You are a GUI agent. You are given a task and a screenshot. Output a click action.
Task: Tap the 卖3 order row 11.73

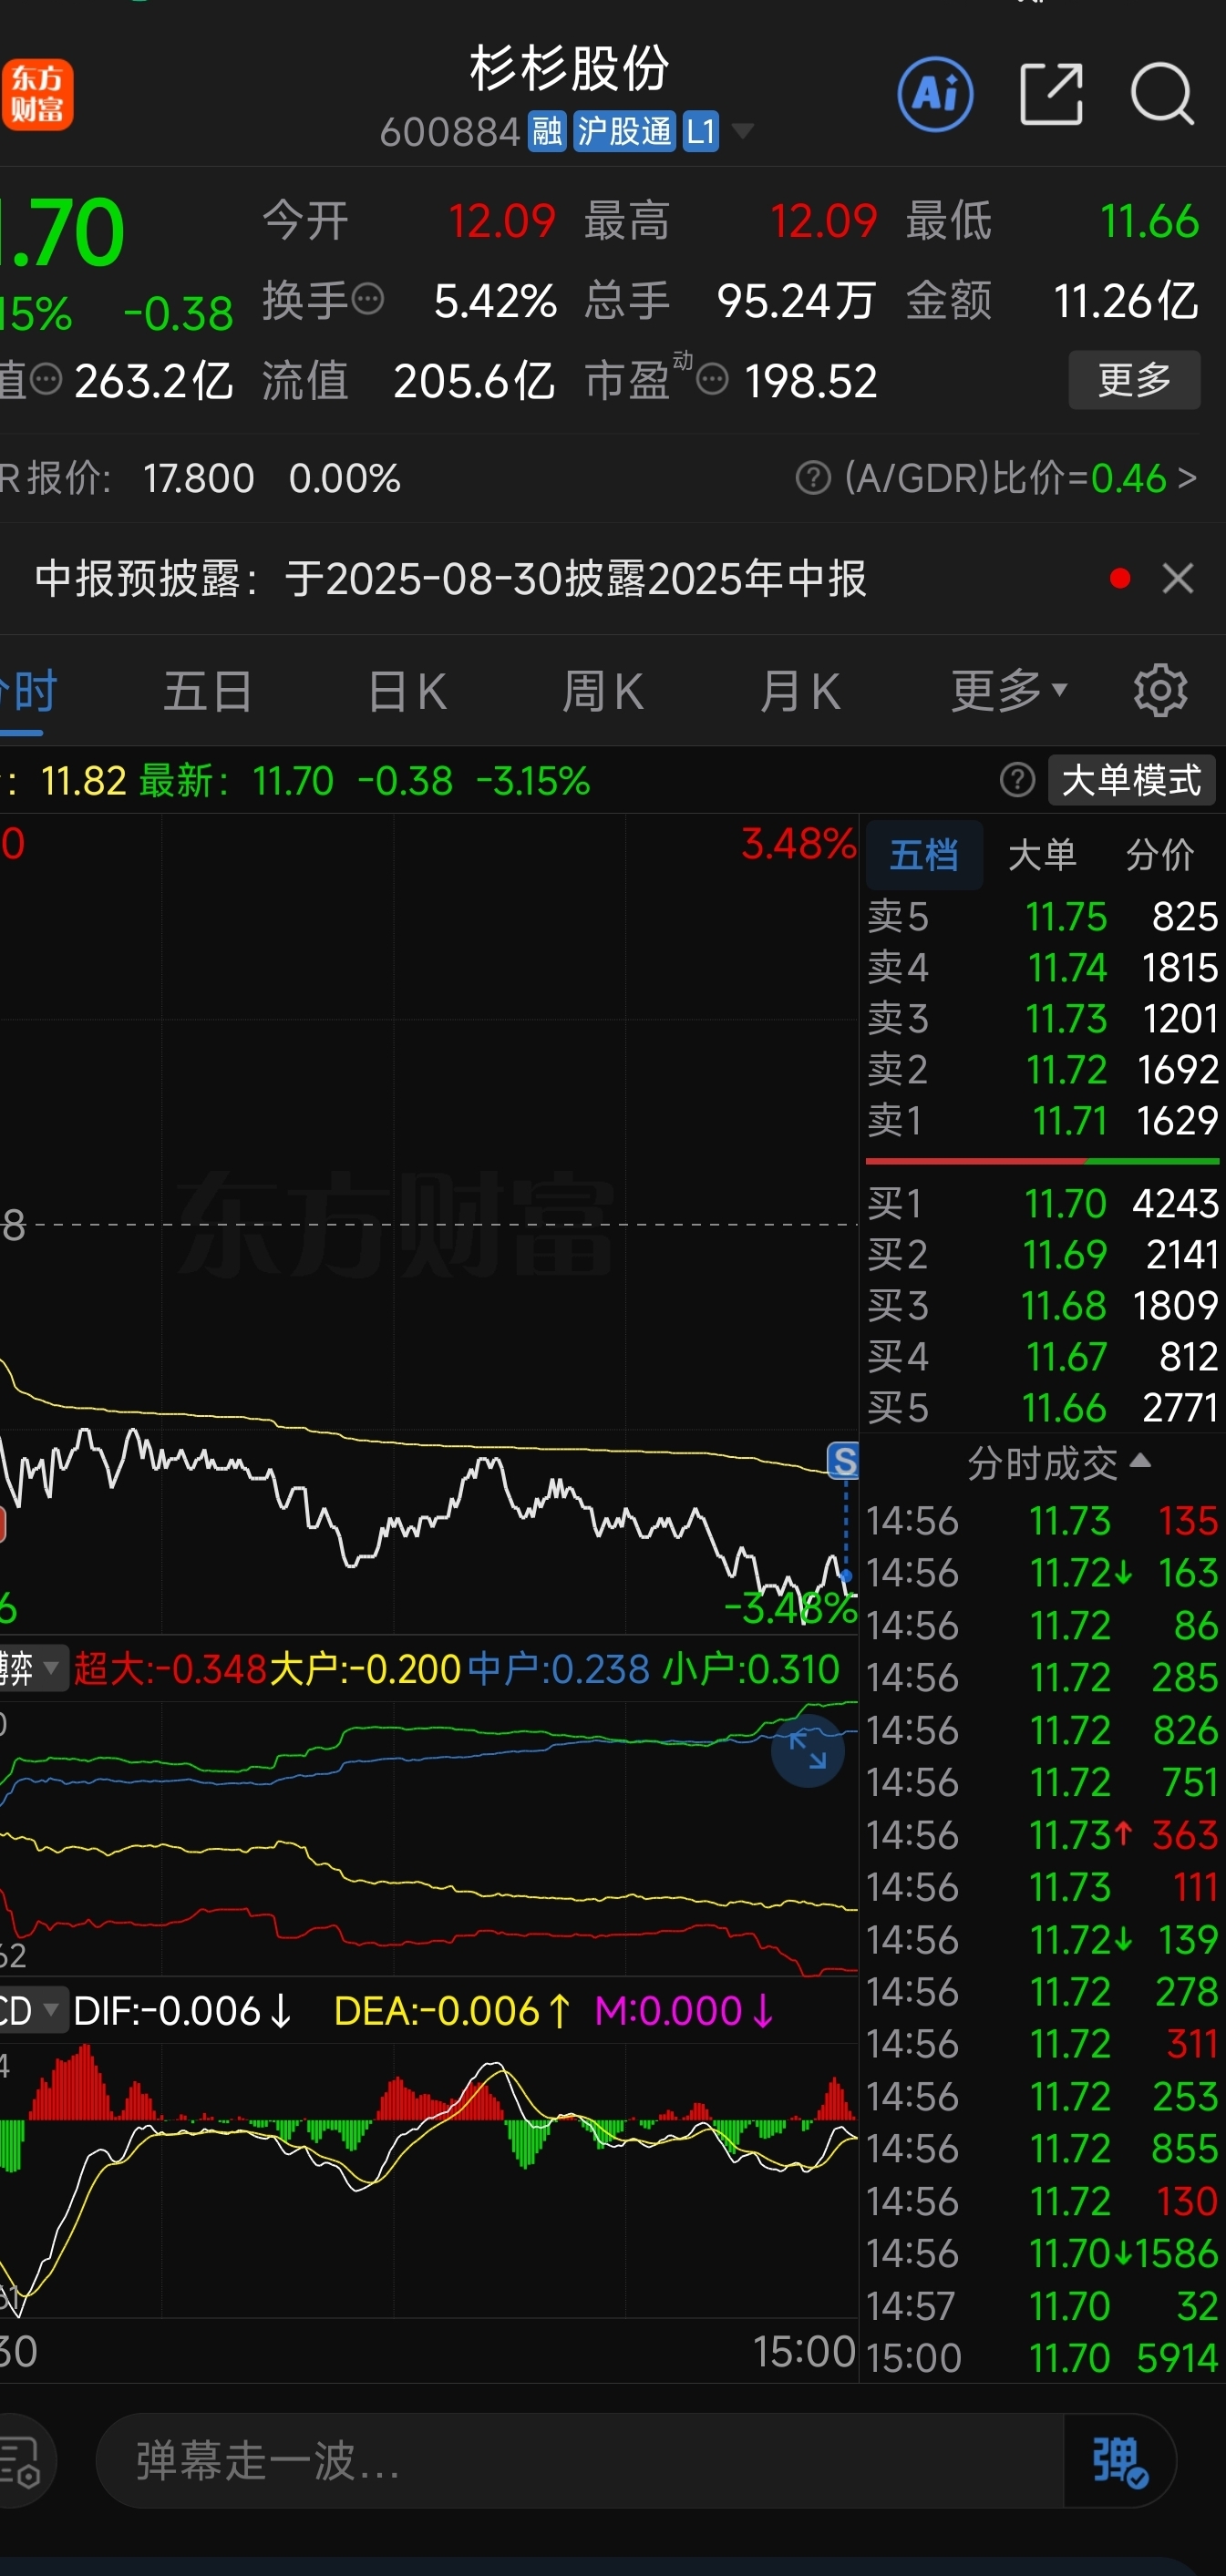click(x=1042, y=1019)
